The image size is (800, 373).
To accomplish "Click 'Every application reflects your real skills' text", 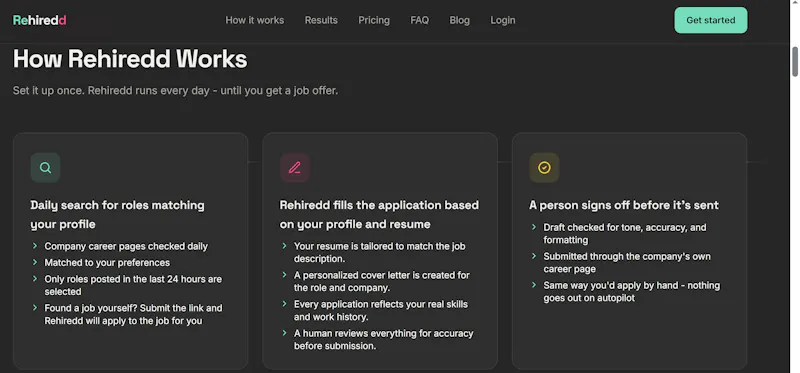I will point(381,310).
